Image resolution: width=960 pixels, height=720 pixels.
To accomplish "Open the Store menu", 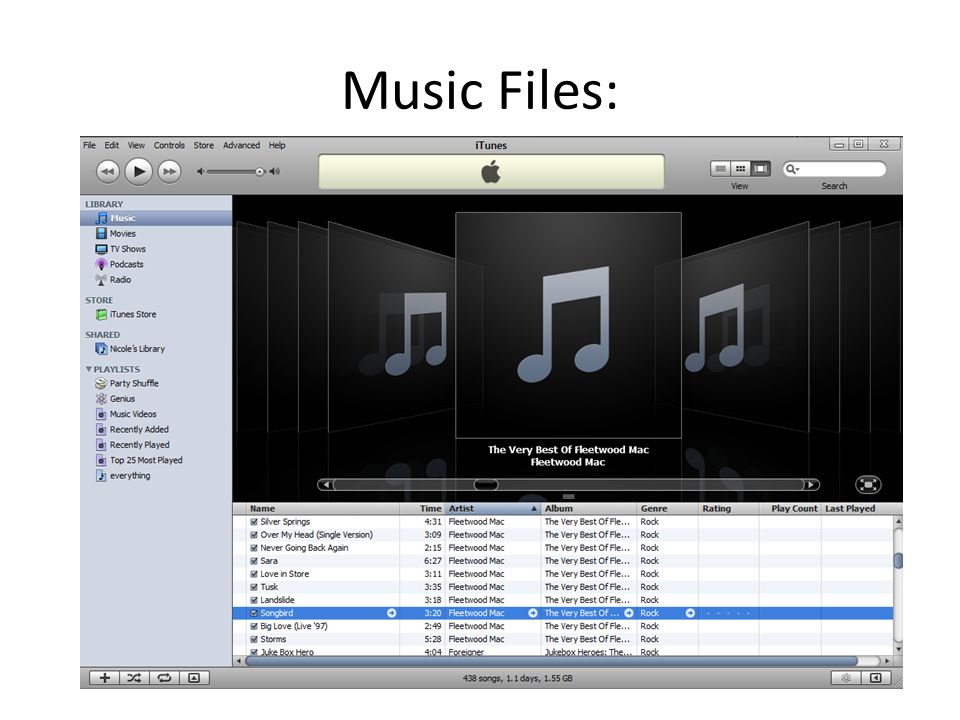I will (204, 145).
